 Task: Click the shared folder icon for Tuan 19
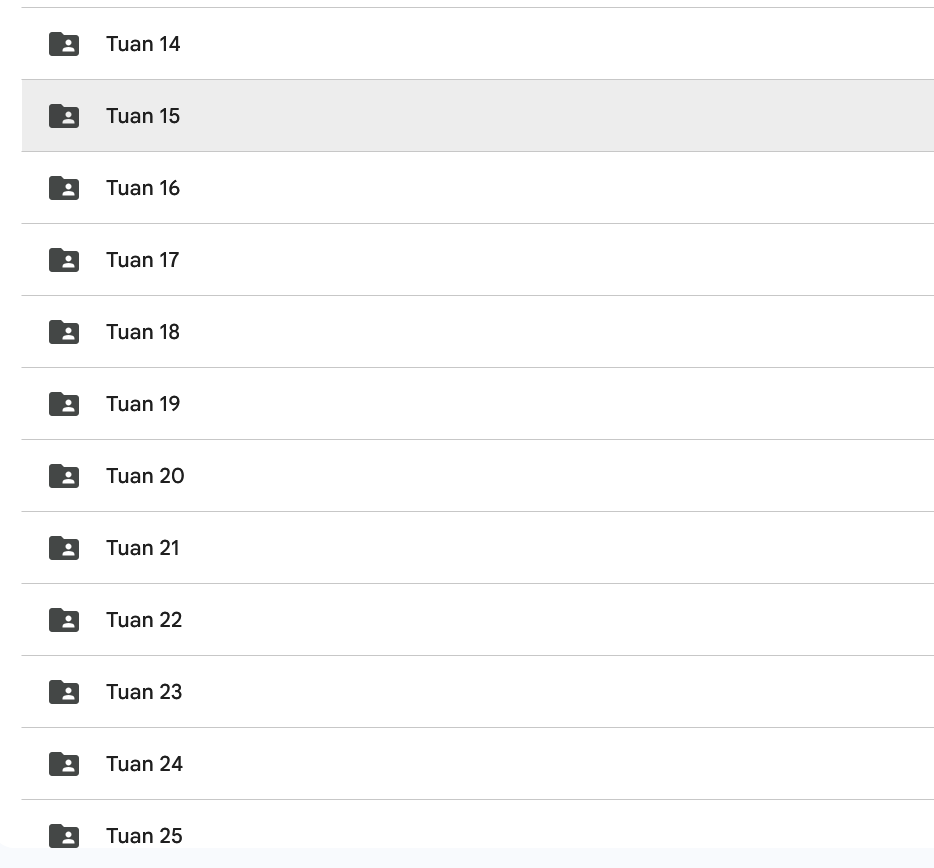point(64,404)
